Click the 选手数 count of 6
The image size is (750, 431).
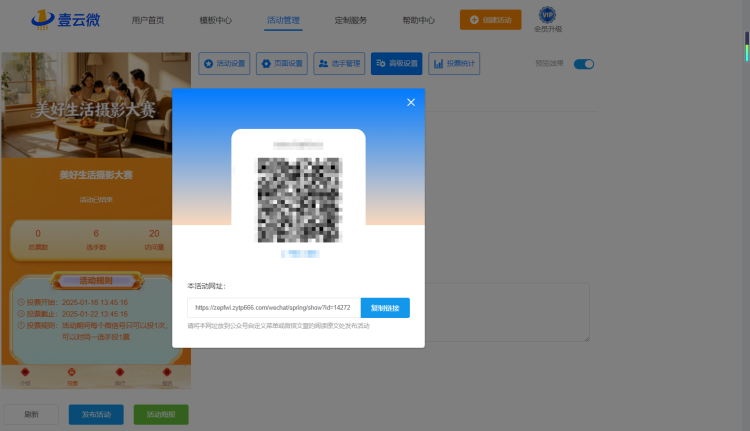(x=96, y=233)
